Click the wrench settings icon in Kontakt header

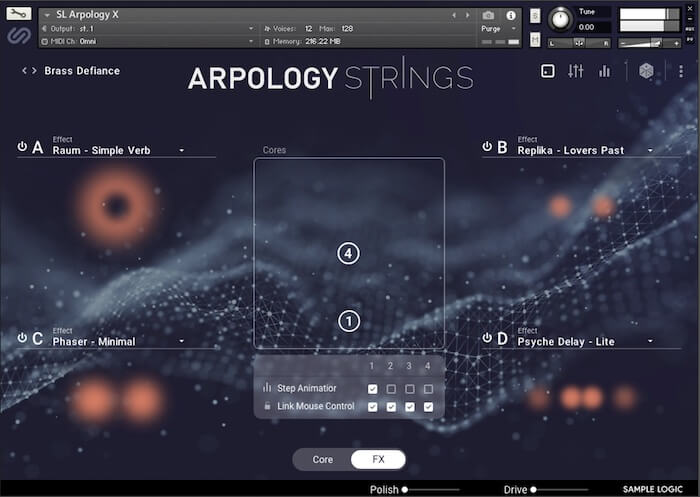point(19,15)
